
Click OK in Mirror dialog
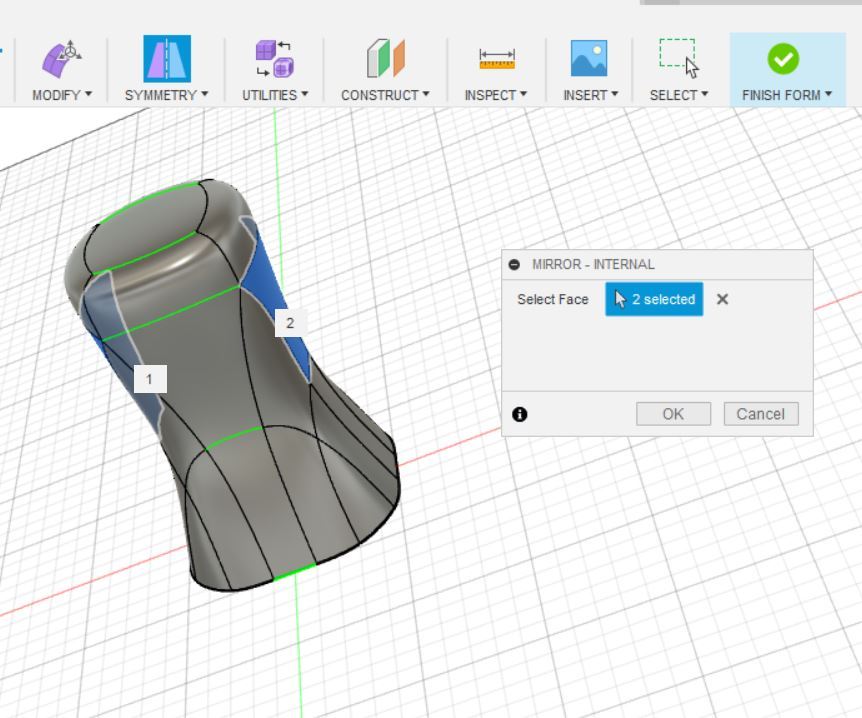tap(673, 414)
